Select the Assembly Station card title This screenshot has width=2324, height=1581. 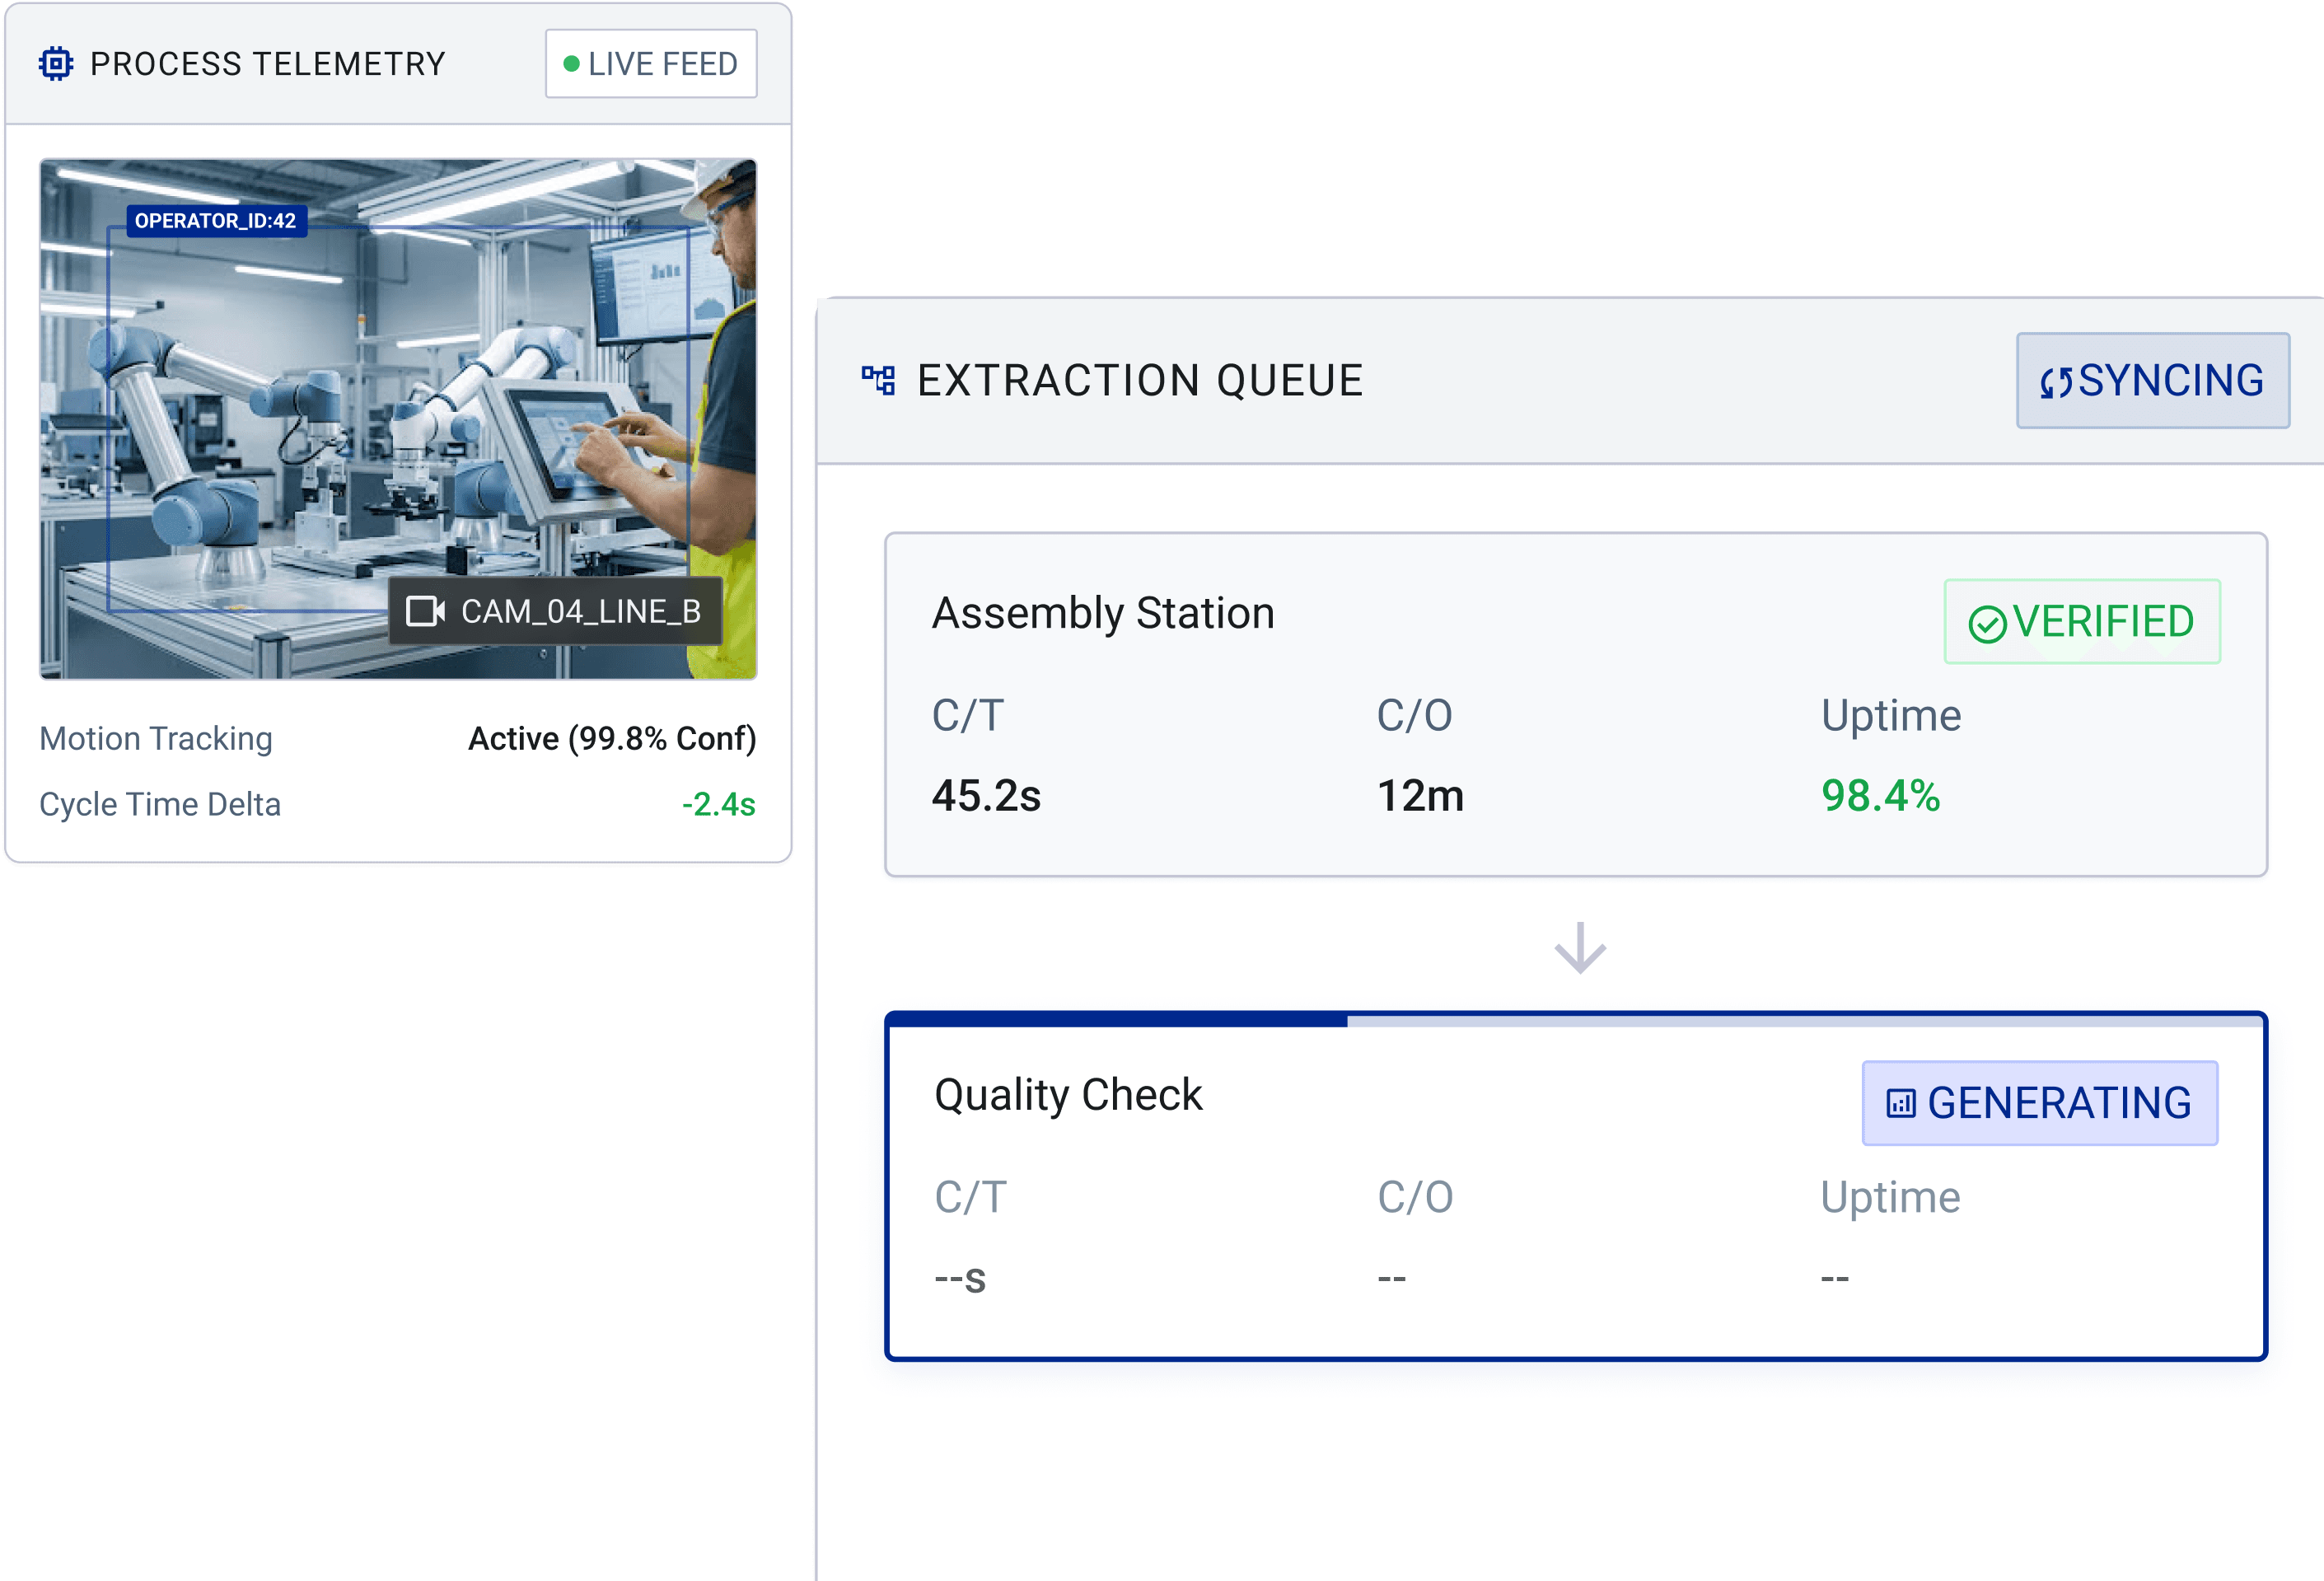(1103, 613)
